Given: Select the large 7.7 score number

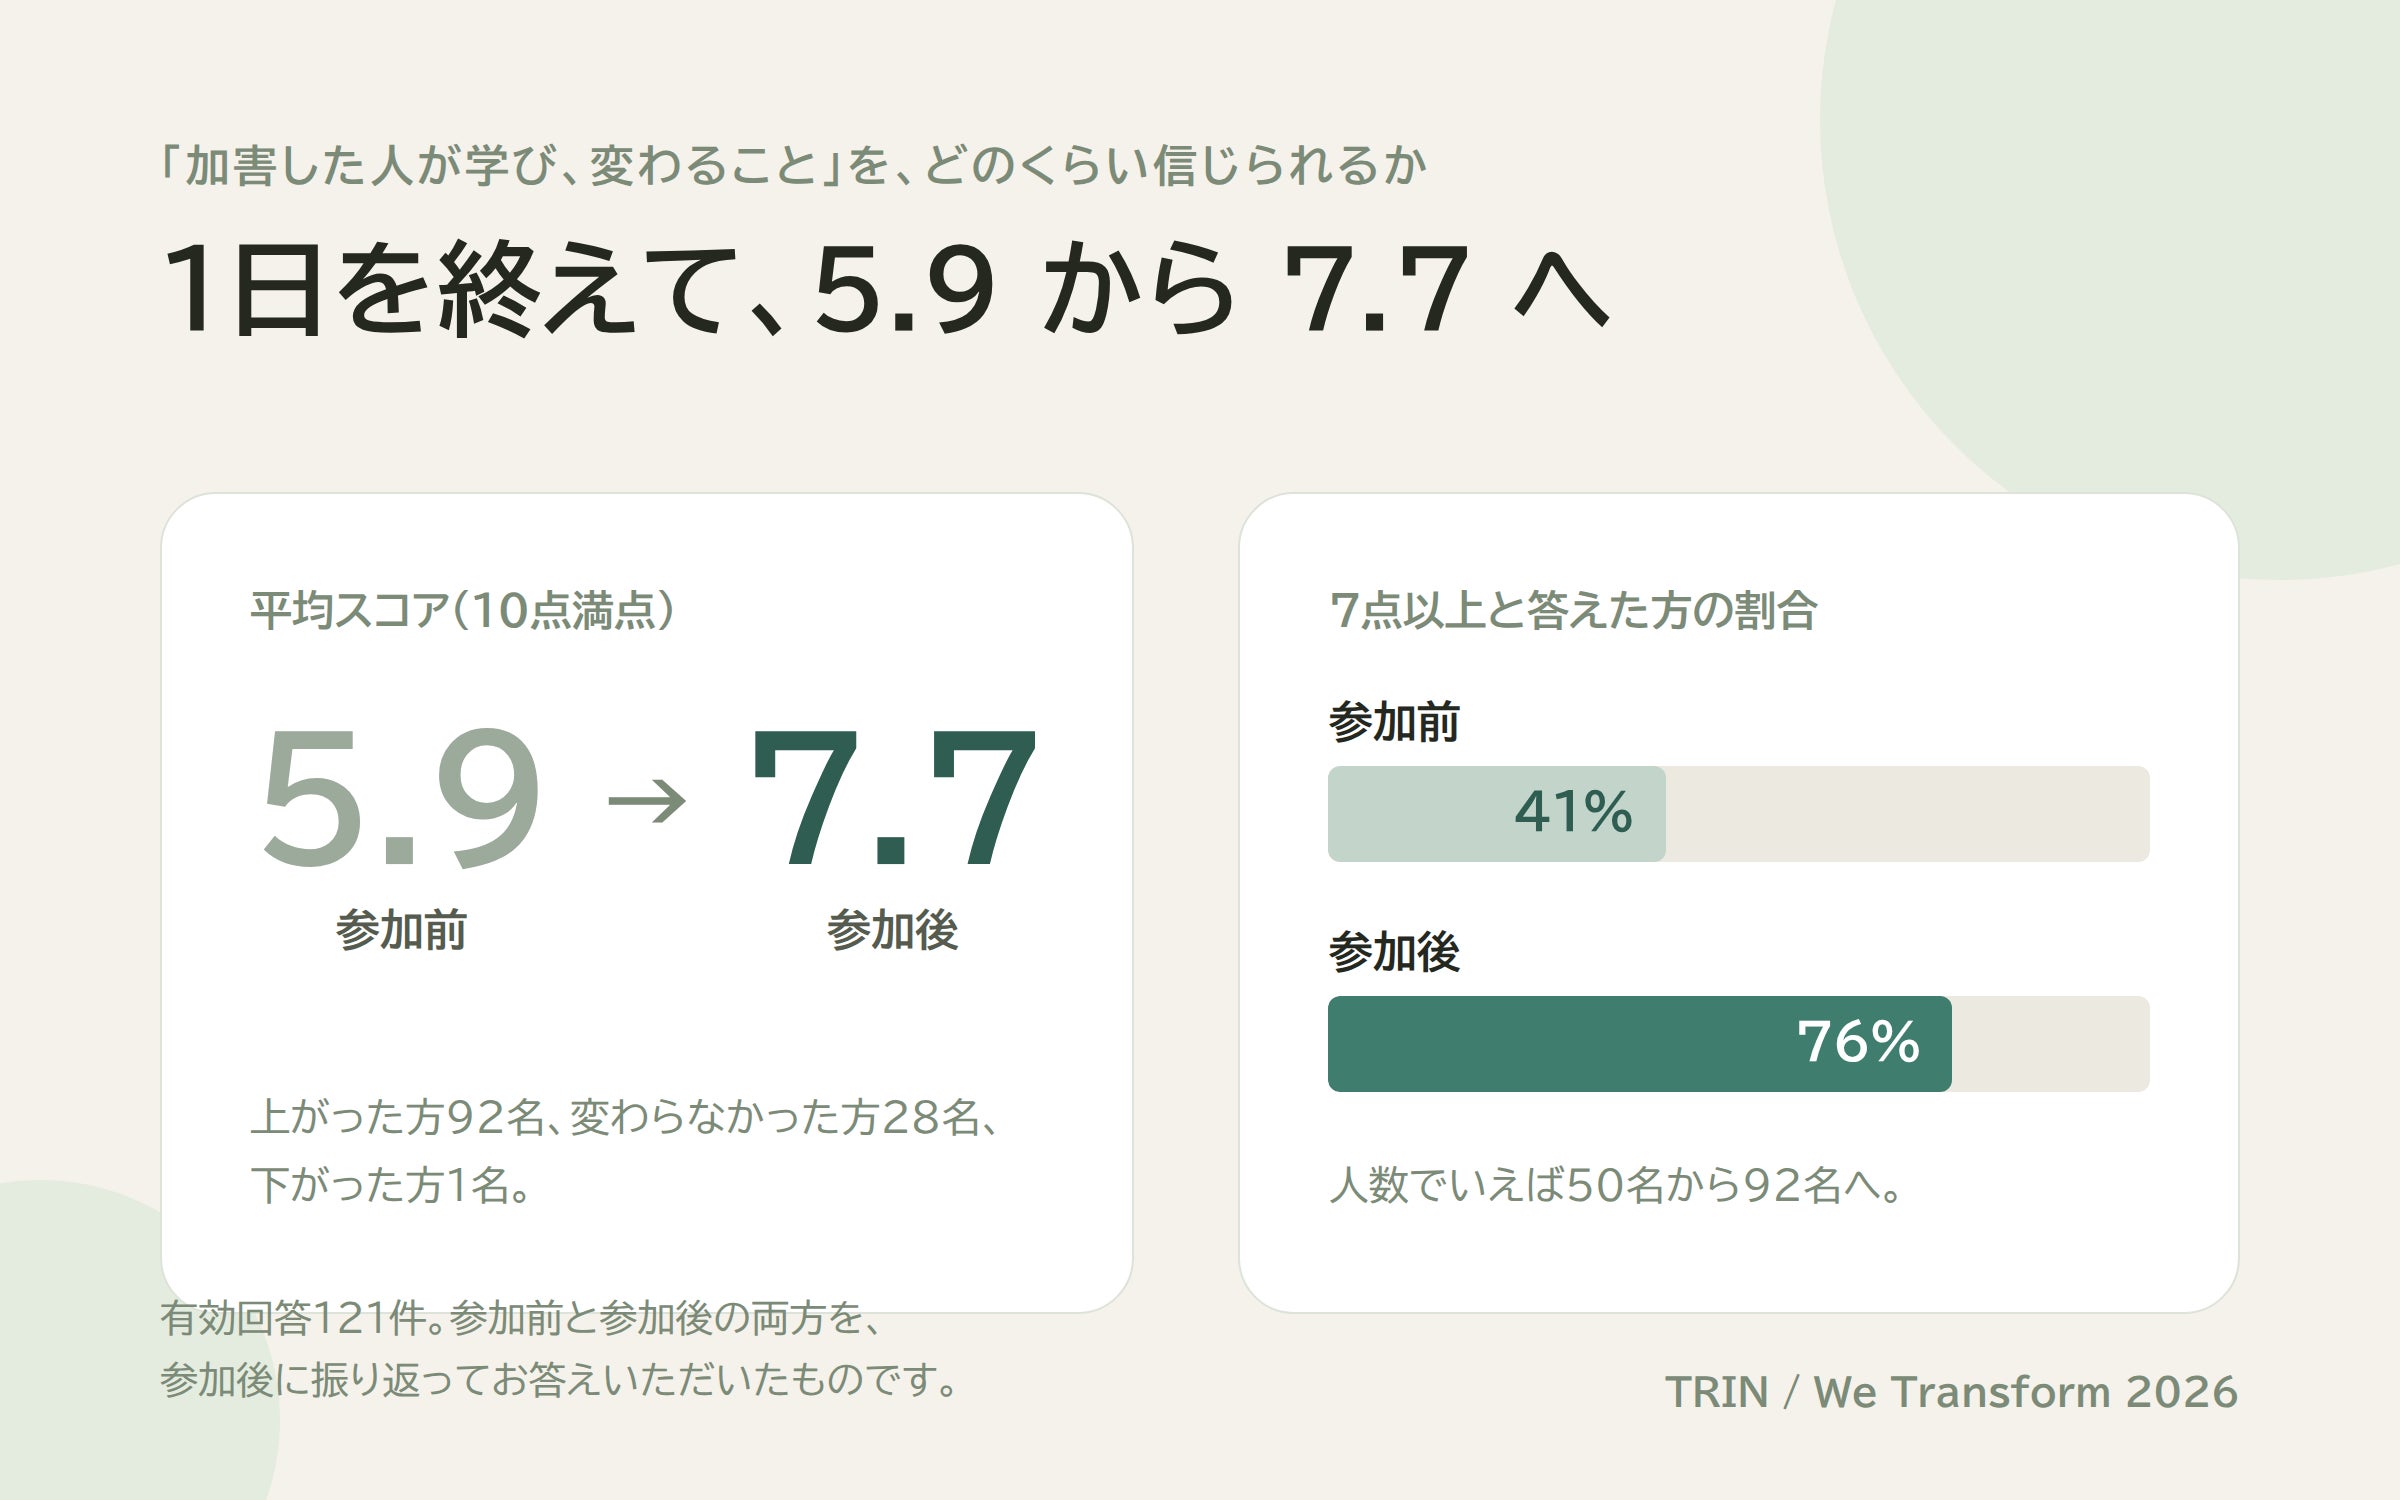Looking at the screenshot, I should 893,798.
